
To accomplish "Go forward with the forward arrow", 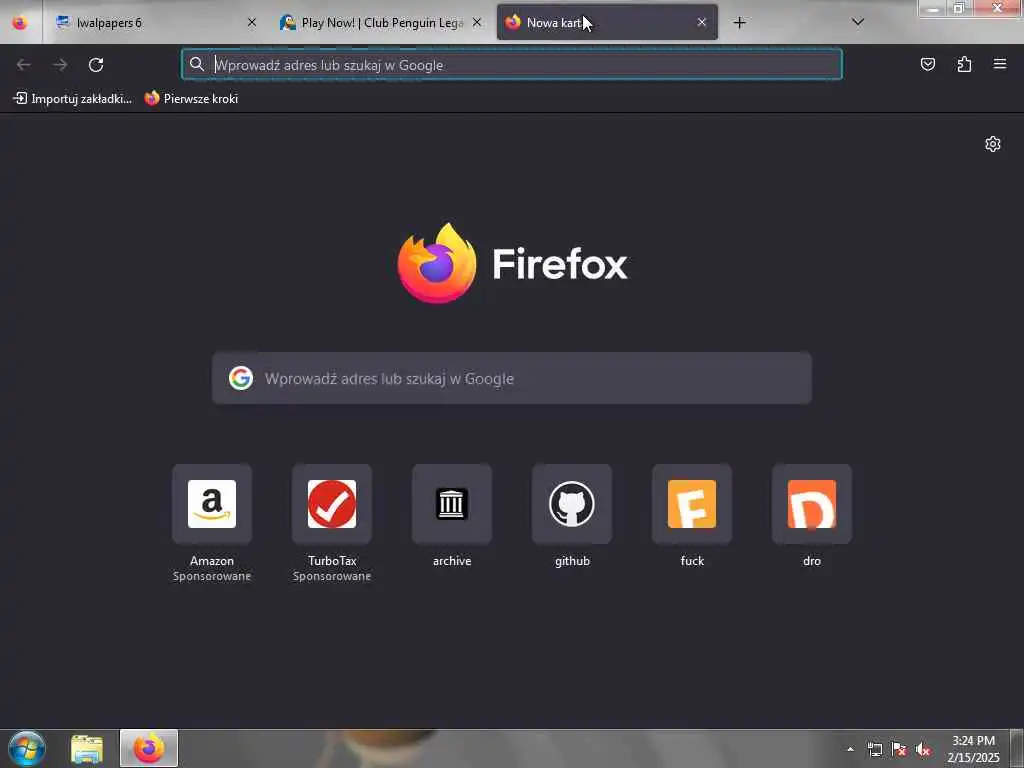I will (x=60, y=65).
